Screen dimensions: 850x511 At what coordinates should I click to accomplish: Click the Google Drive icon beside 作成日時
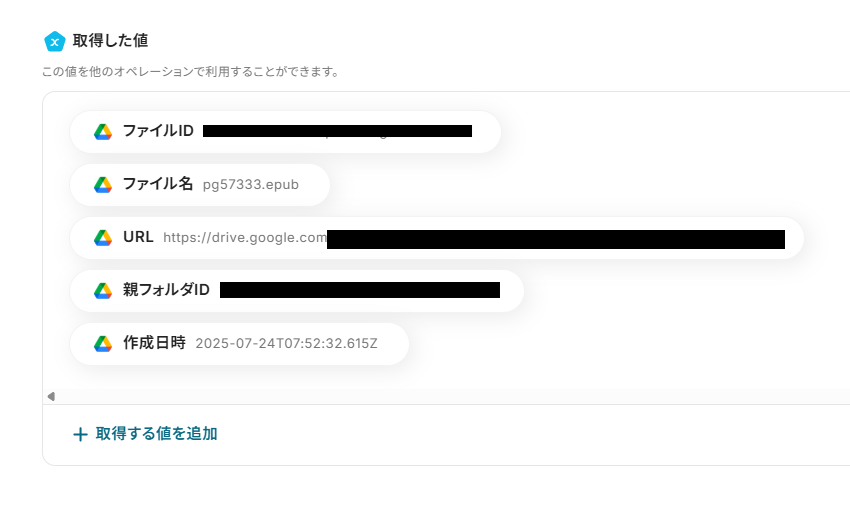103,344
